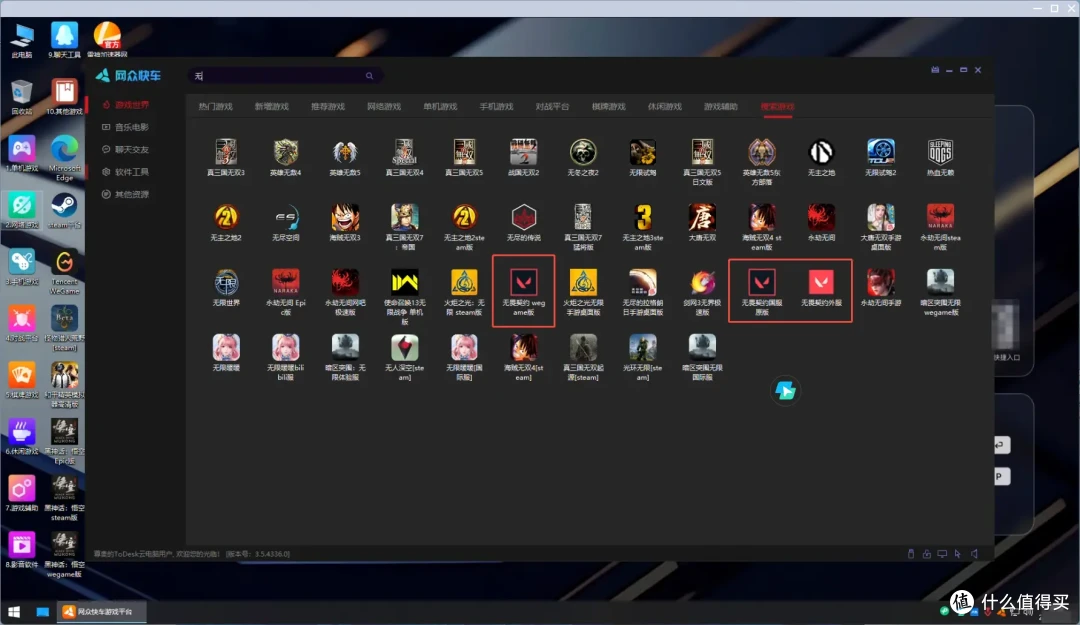Launch 无限试驾2 game

(880, 152)
